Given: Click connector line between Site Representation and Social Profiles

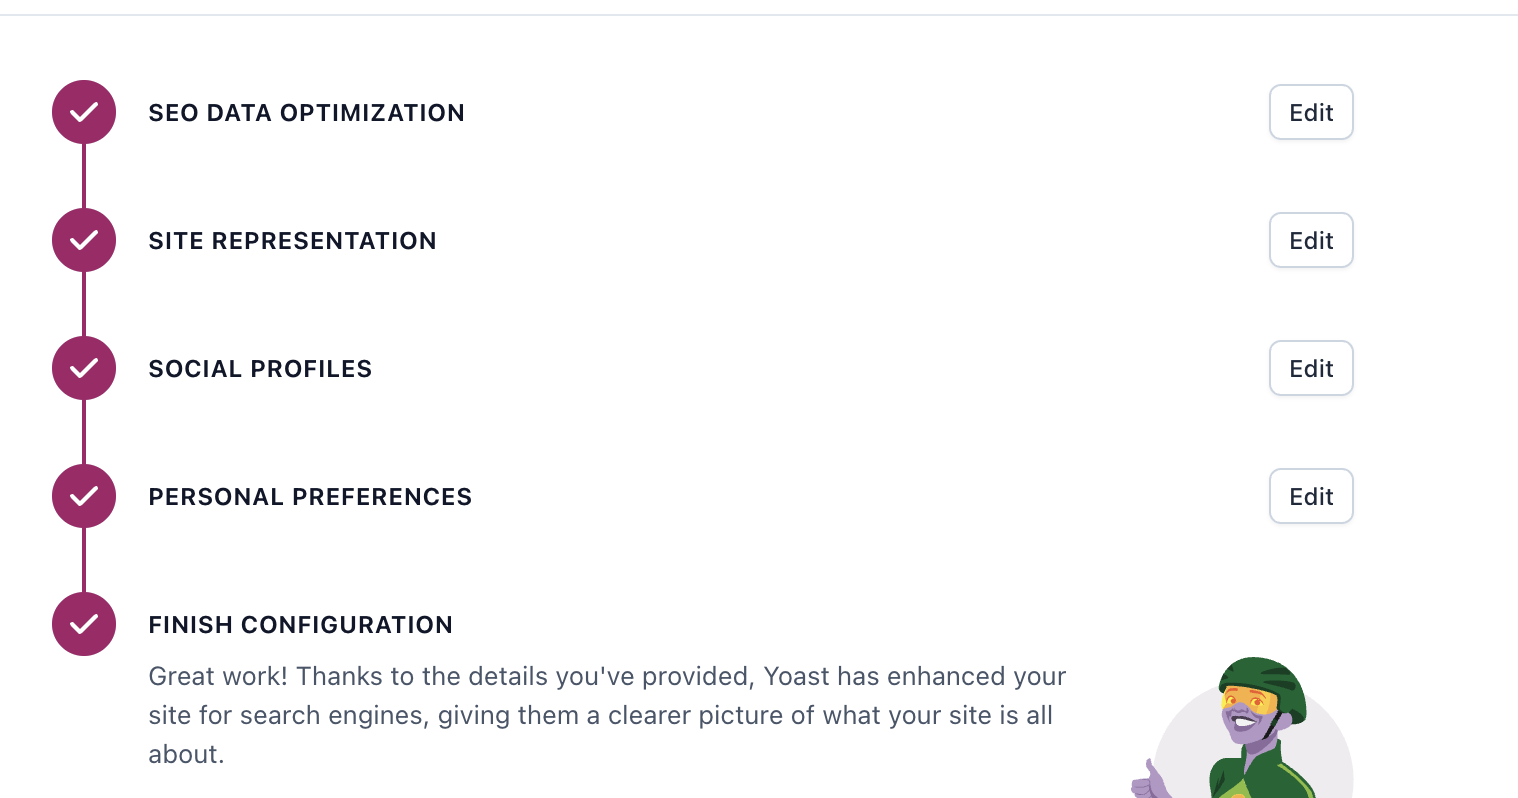Looking at the screenshot, I should (84, 304).
